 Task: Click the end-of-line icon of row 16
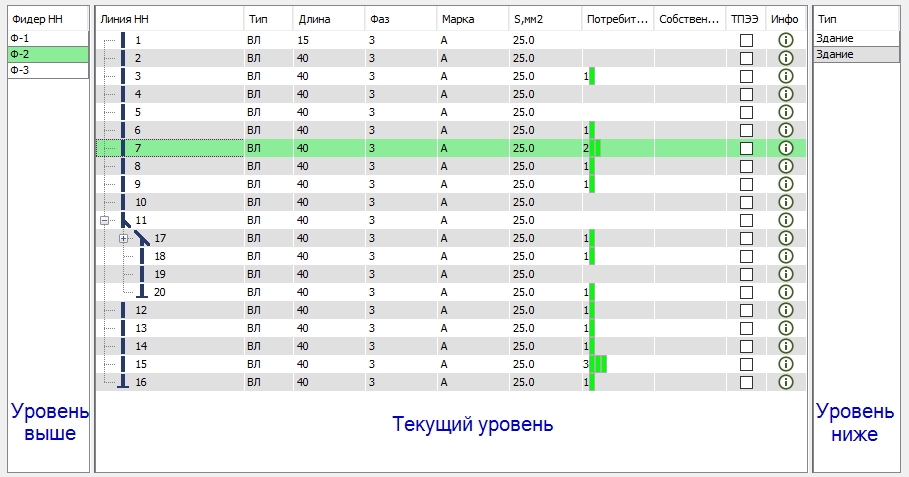click(123, 381)
